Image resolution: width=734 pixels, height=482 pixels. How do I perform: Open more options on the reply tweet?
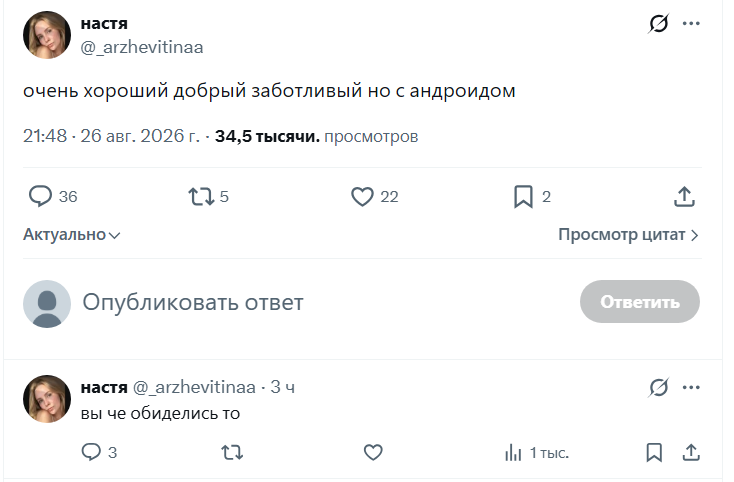click(691, 387)
